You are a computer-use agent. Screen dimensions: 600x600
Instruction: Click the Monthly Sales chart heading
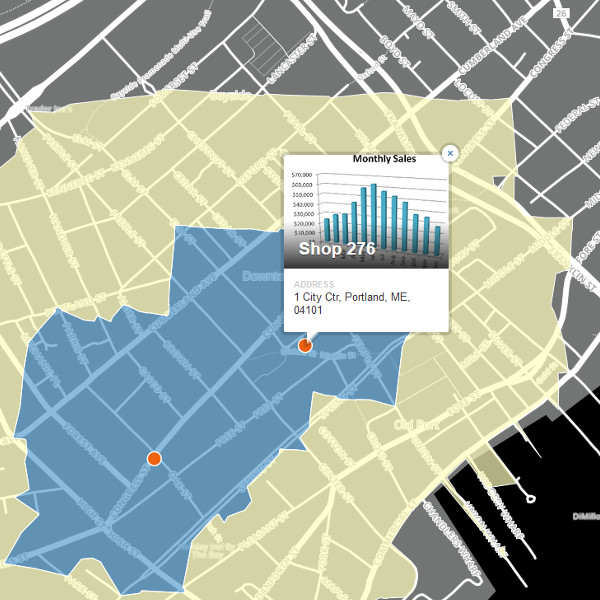[x=385, y=159]
